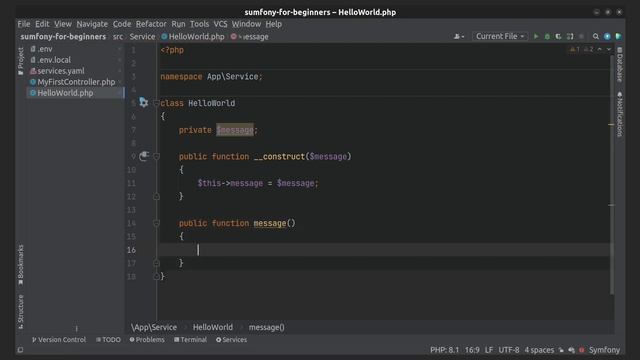Run the current file with green play icon
Image resolution: width=640 pixels, height=360 pixels.
tap(536, 36)
